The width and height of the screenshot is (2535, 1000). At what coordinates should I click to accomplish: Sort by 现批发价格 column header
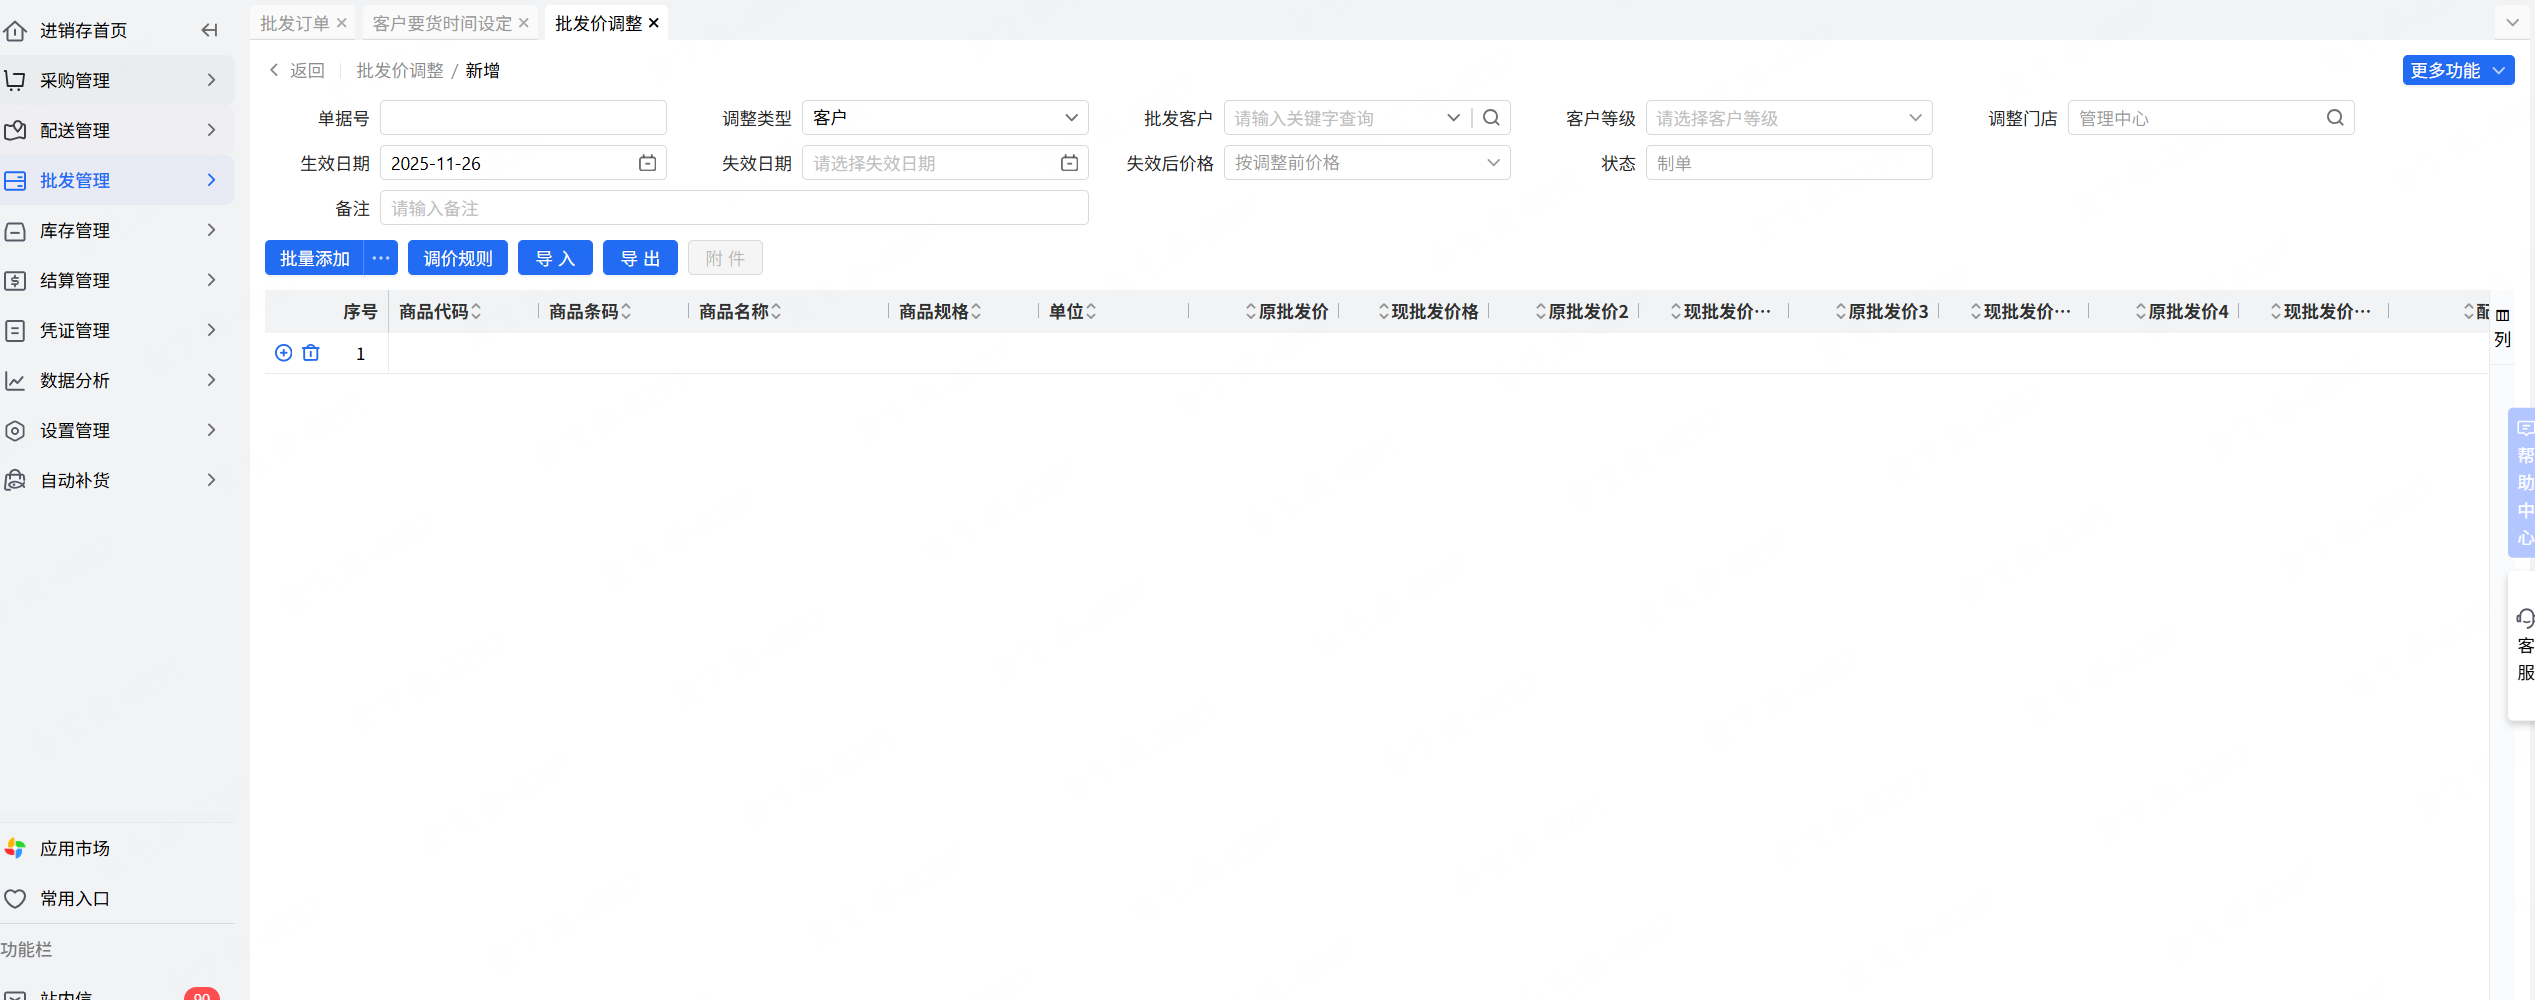(1428, 312)
